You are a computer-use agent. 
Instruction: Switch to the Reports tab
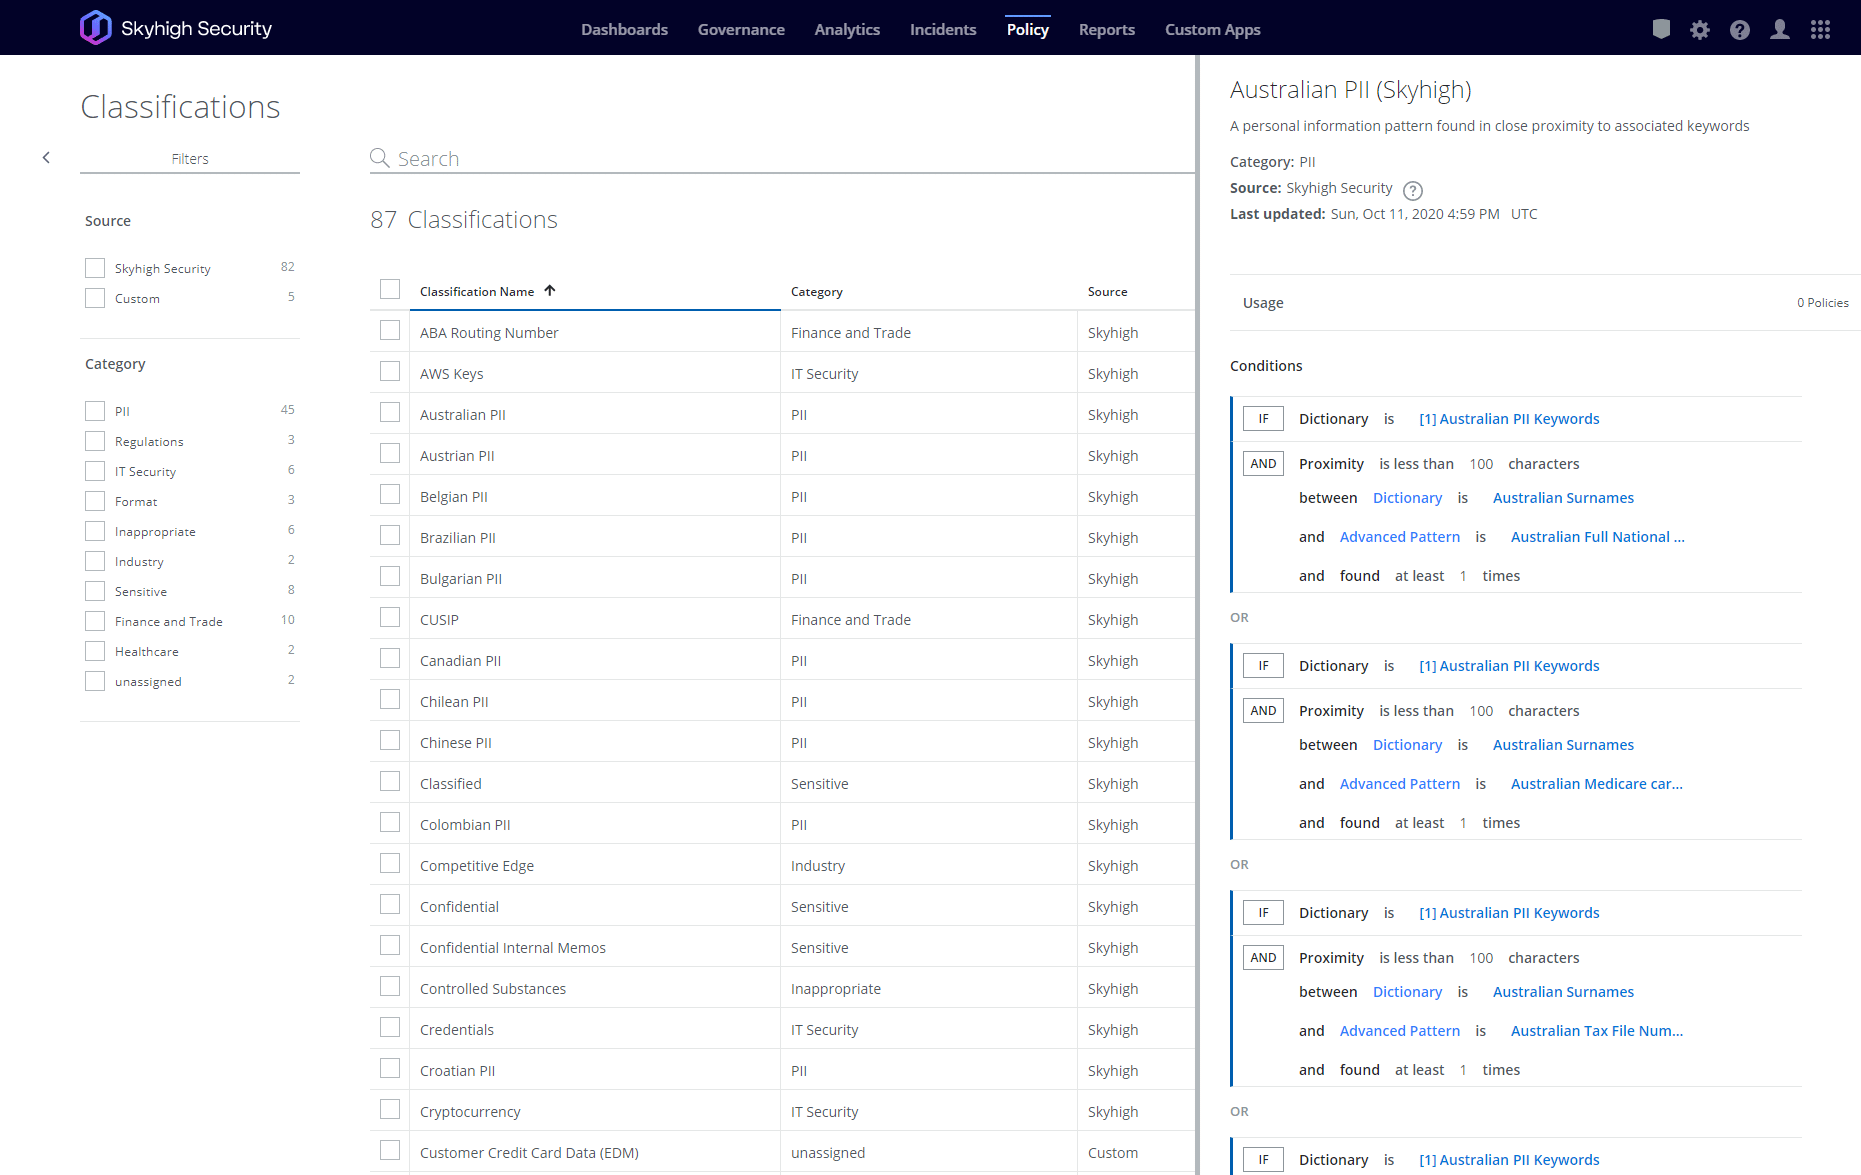[x=1106, y=29]
